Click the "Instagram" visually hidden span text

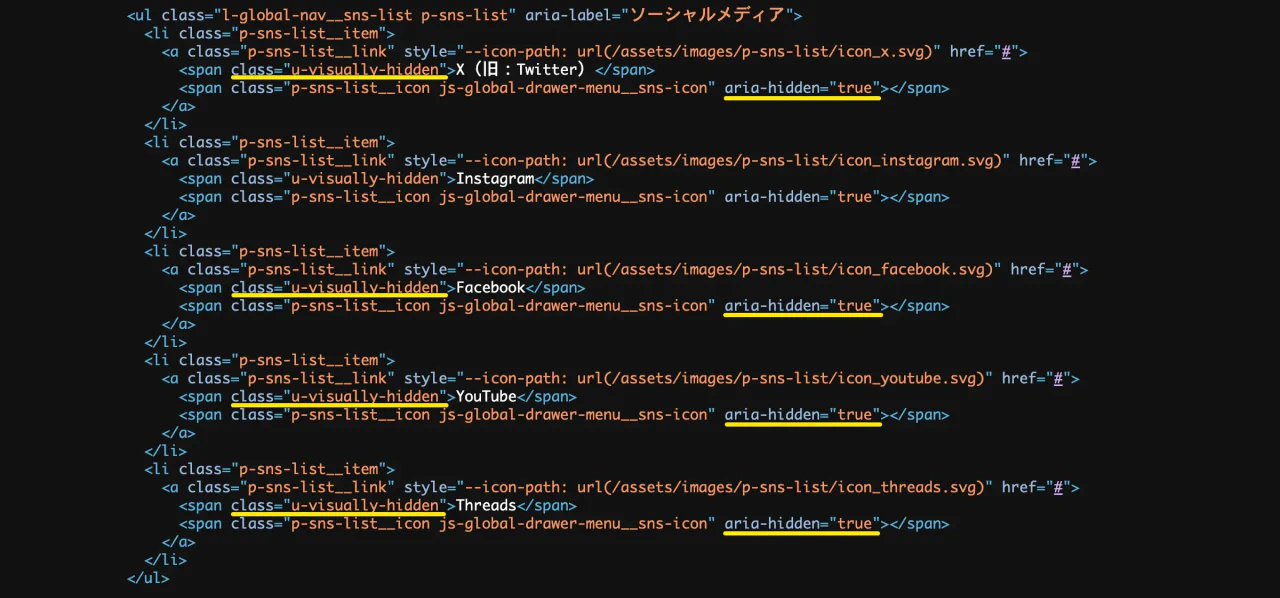tap(495, 179)
